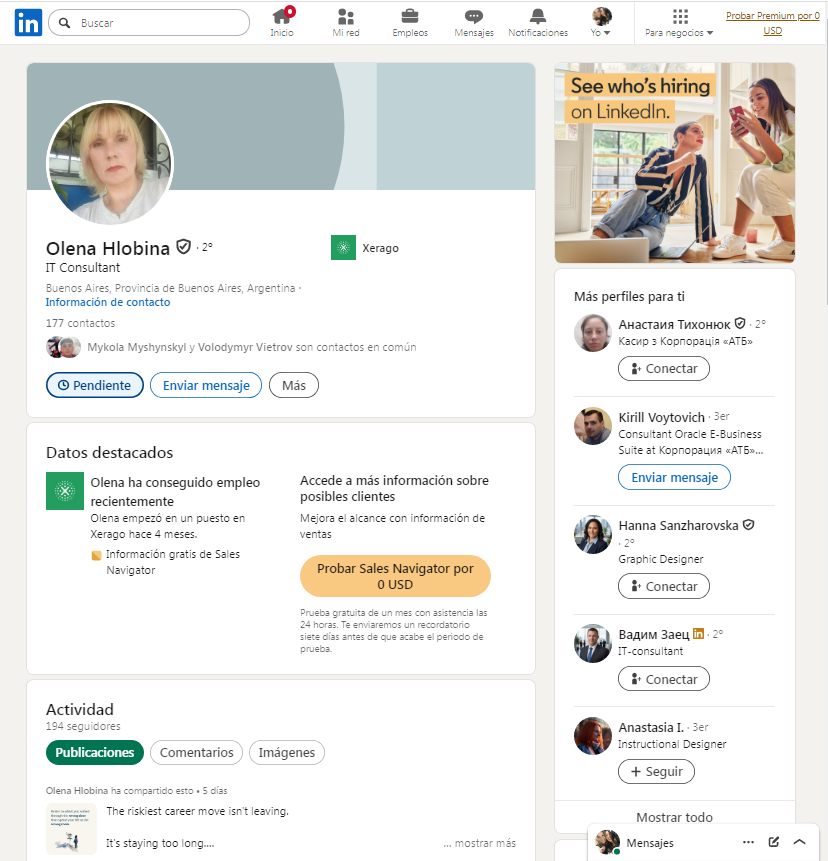The image size is (828, 861).
Task: Expand post with mostrar más
Action: pyautogui.click(x=480, y=843)
